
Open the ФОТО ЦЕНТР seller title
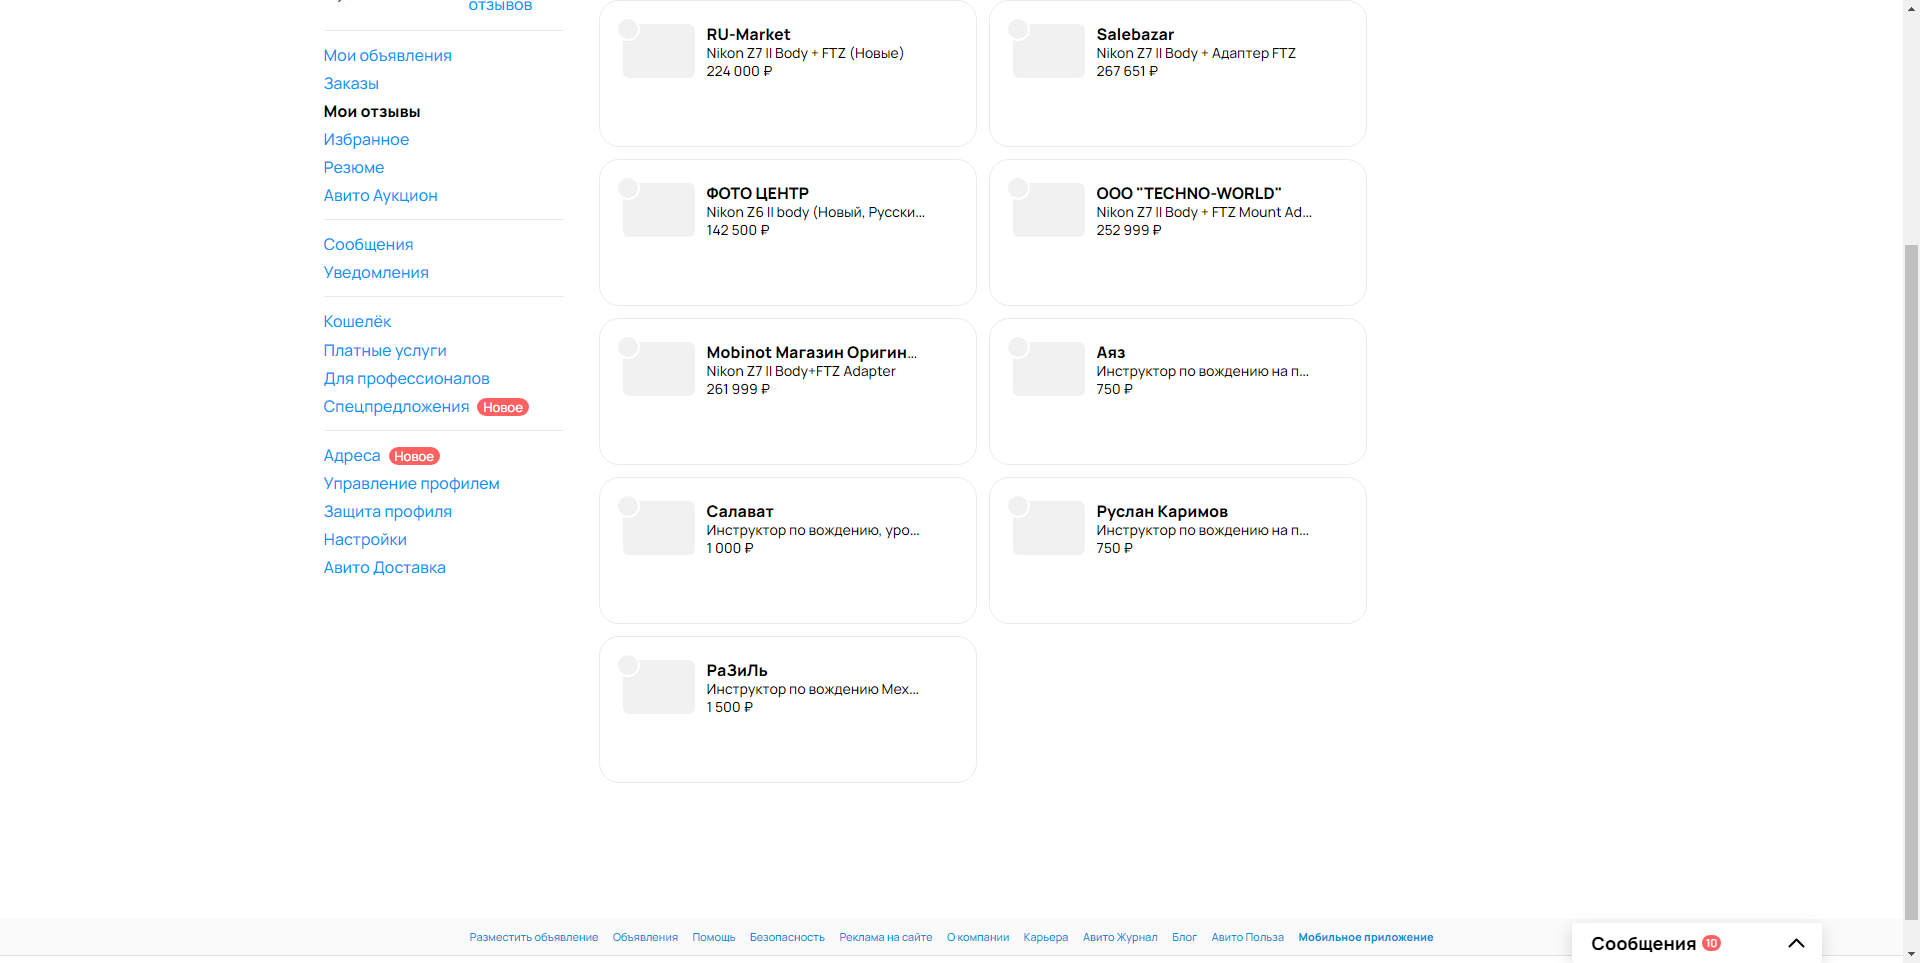pos(757,193)
